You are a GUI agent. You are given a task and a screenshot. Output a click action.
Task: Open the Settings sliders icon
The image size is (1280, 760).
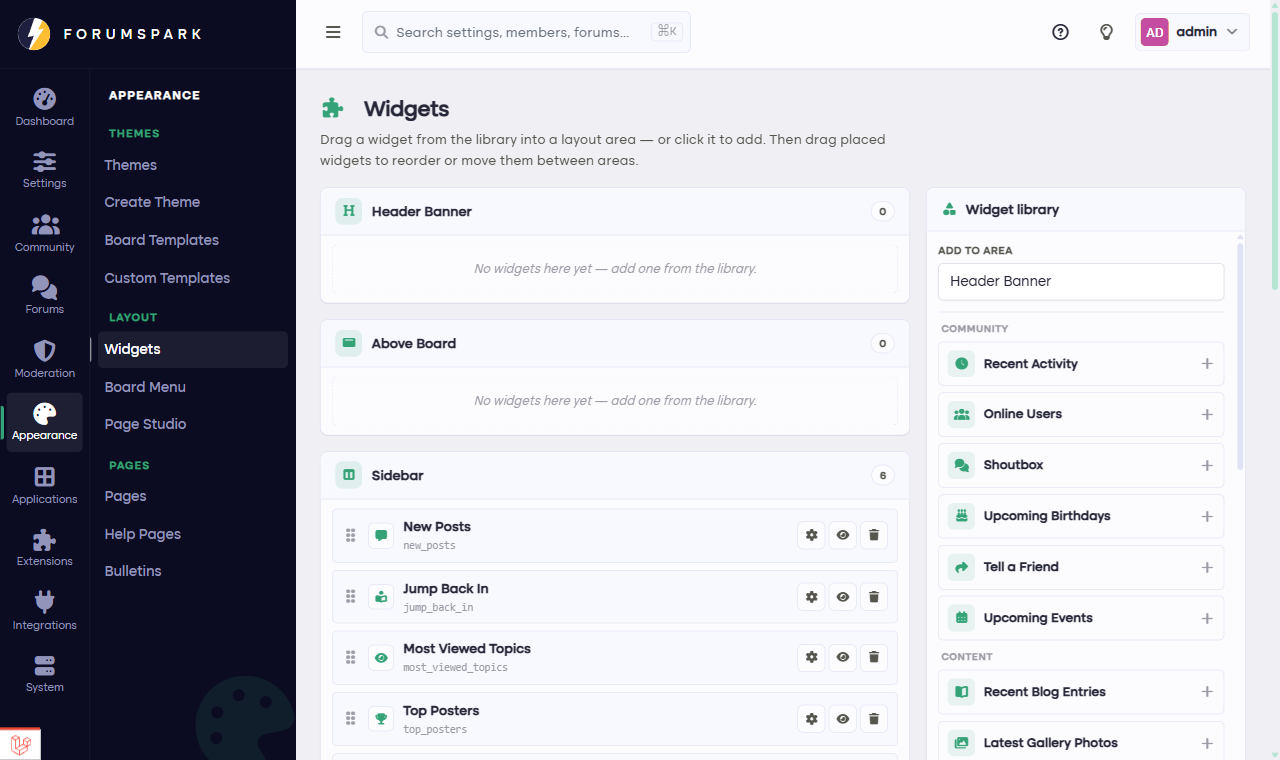point(45,161)
